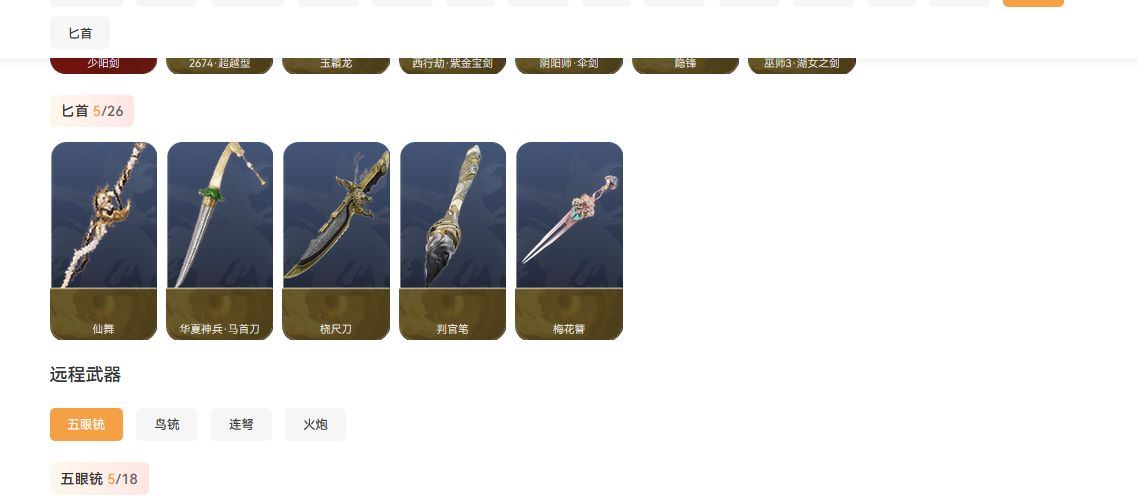Open the 隐锋 sword skin card

(685, 65)
